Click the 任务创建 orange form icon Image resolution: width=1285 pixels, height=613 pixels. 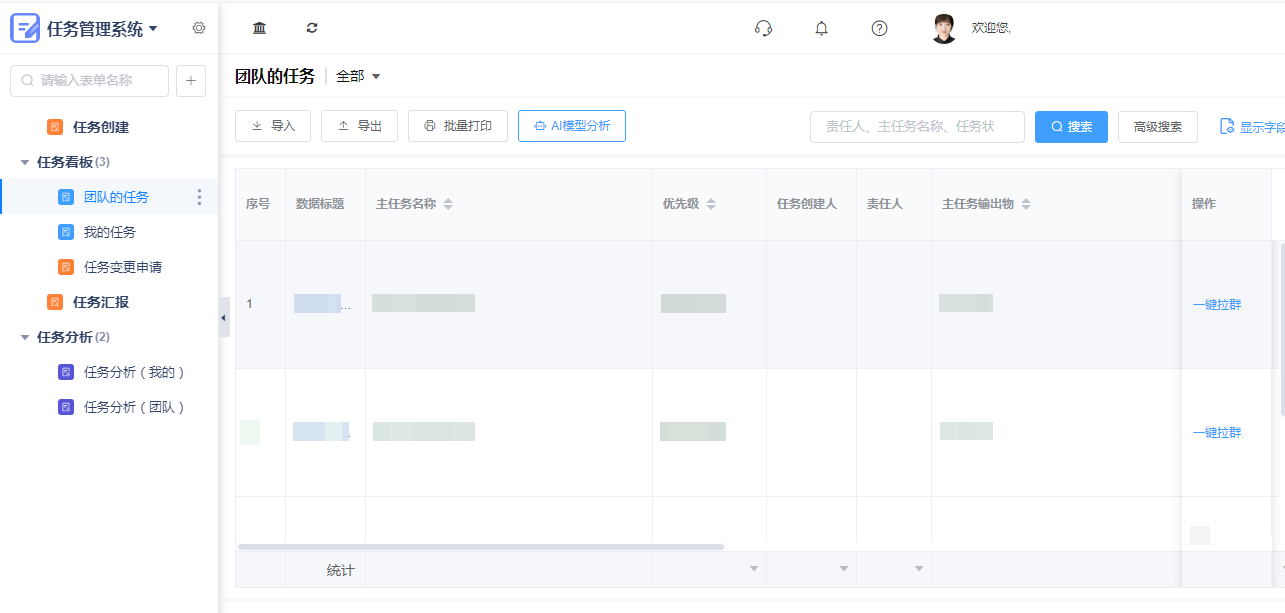pyautogui.click(x=55, y=127)
